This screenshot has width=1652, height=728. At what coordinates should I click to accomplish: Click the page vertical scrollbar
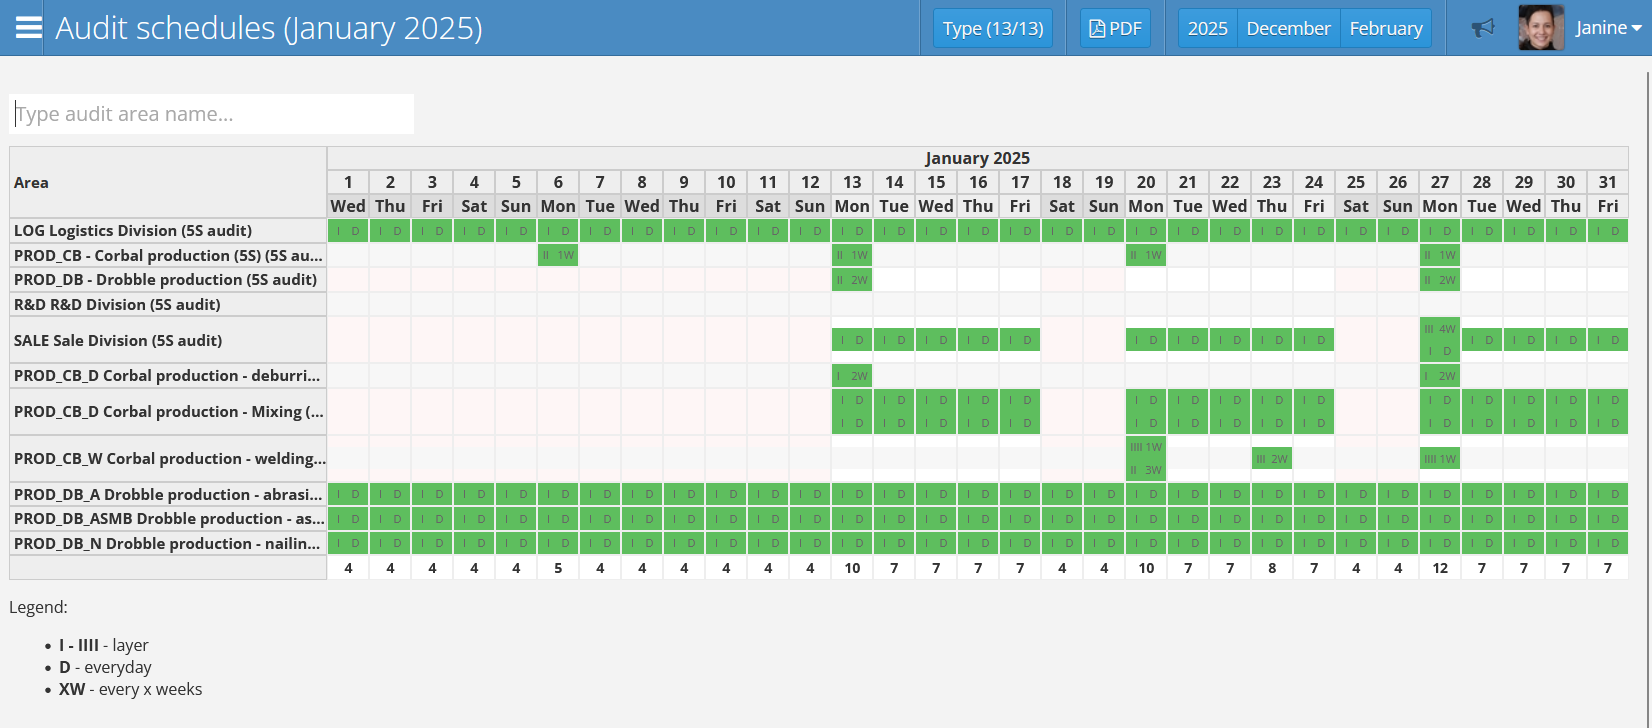(1648, 300)
